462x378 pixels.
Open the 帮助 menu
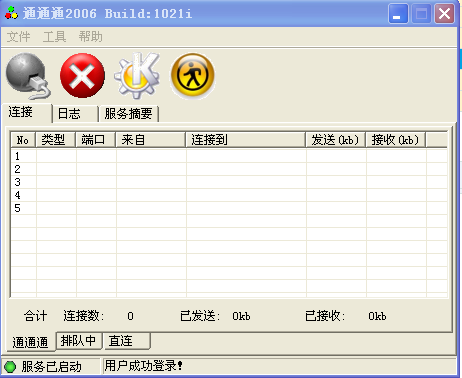90,36
